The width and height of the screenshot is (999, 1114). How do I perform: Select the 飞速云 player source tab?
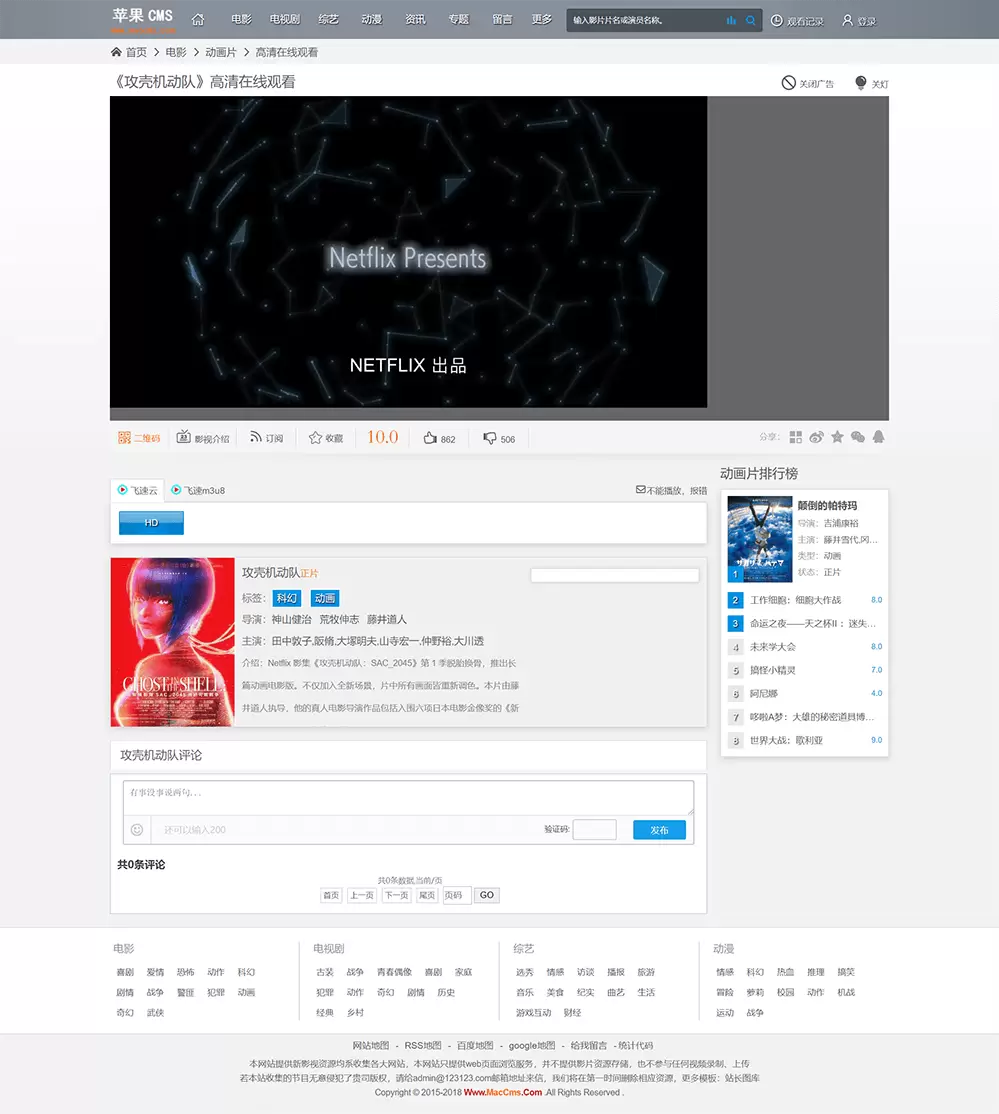click(138, 490)
